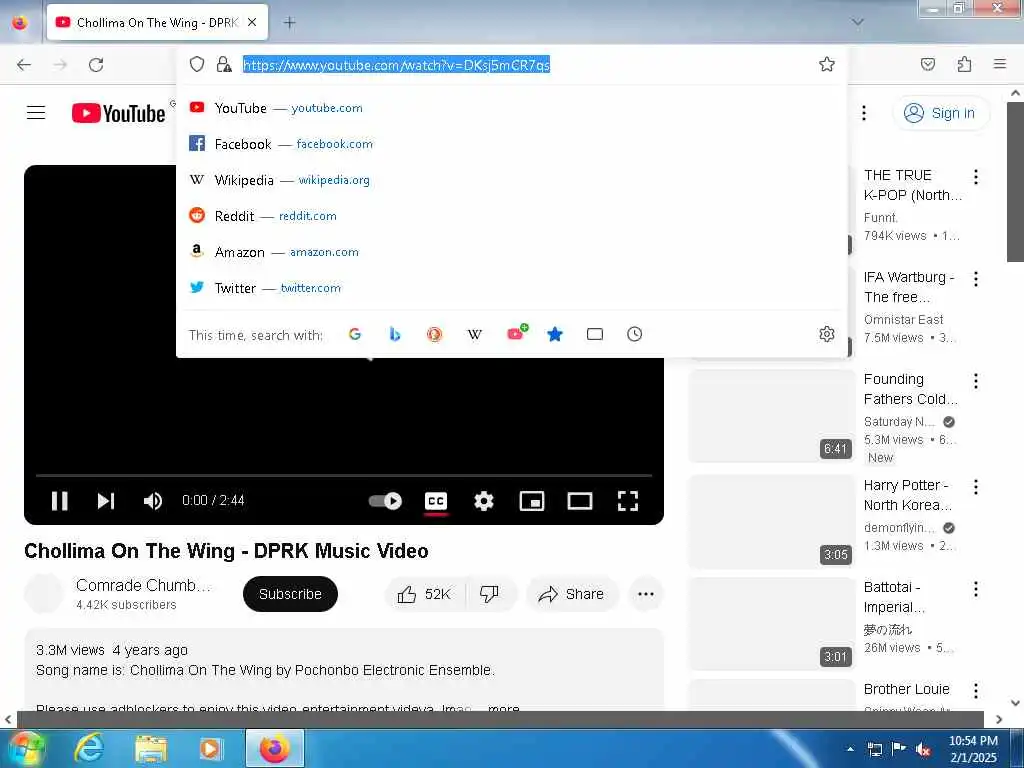The width and height of the screenshot is (1024, 768).
Task: Subscribe to Comrade Chumb channel
Action: pyautogui.click(x=290, y=594)
